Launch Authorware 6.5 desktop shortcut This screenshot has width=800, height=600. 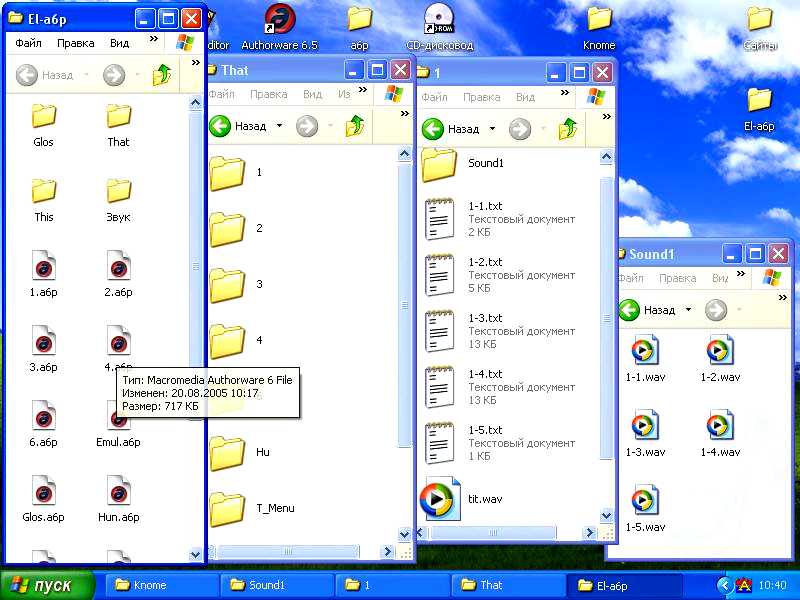(279, 19)
